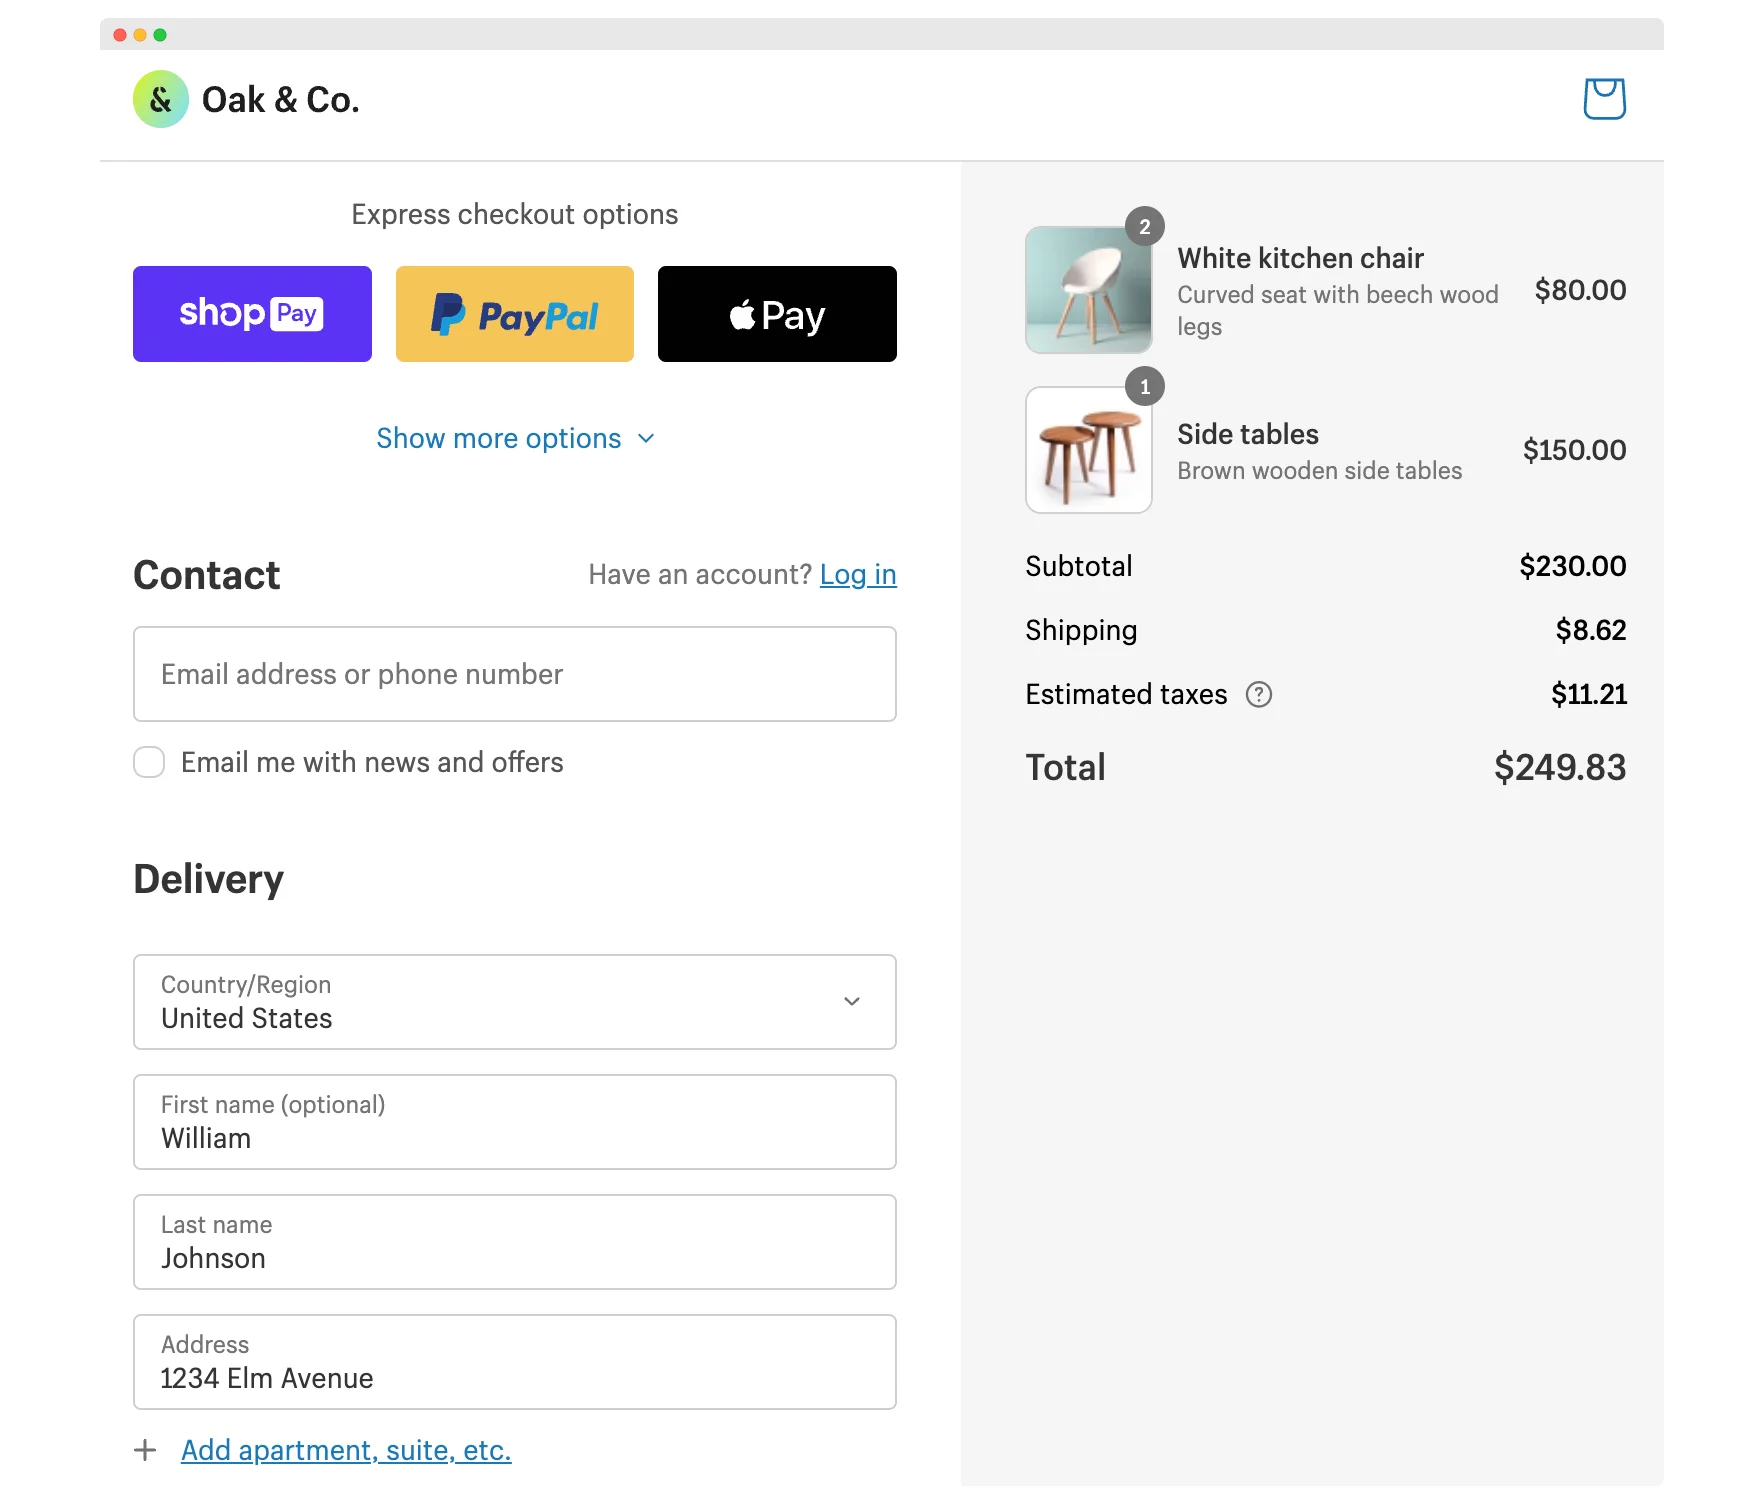Click the Last name field with Johnson
The height and width of the screenshot is (1504, 1764).
(514, 1242)
